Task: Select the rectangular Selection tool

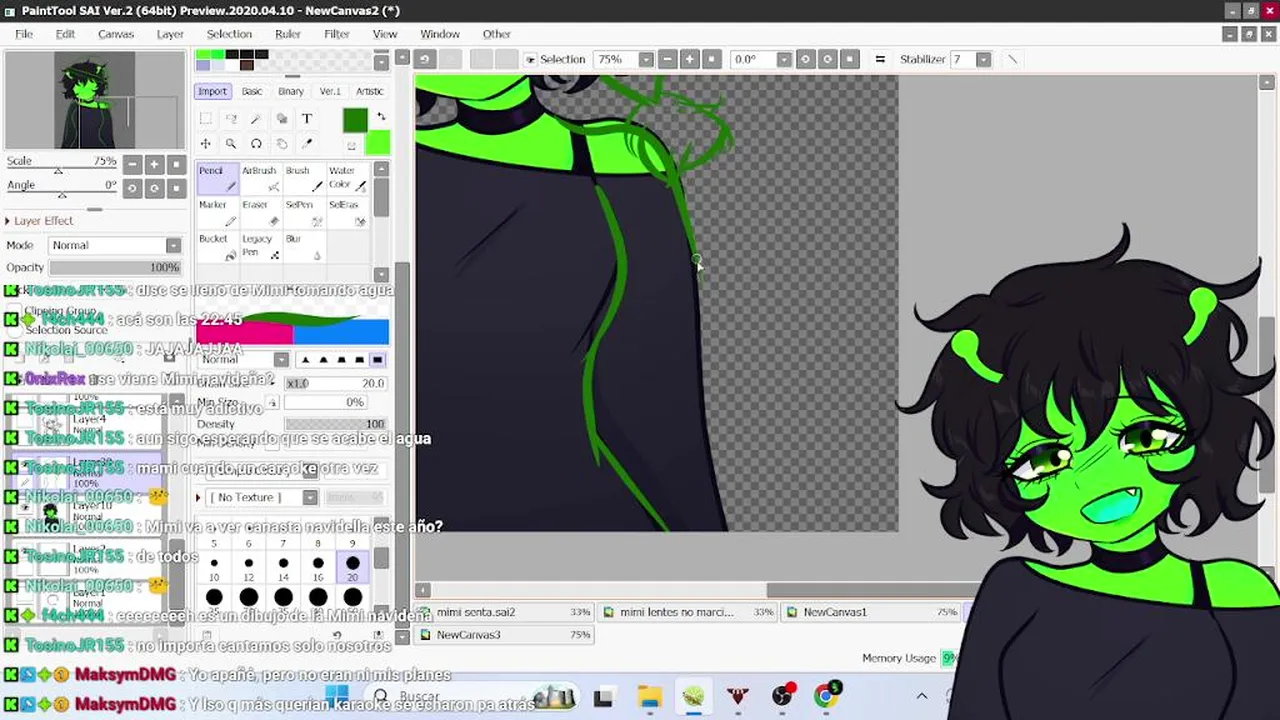Action: 206,118
